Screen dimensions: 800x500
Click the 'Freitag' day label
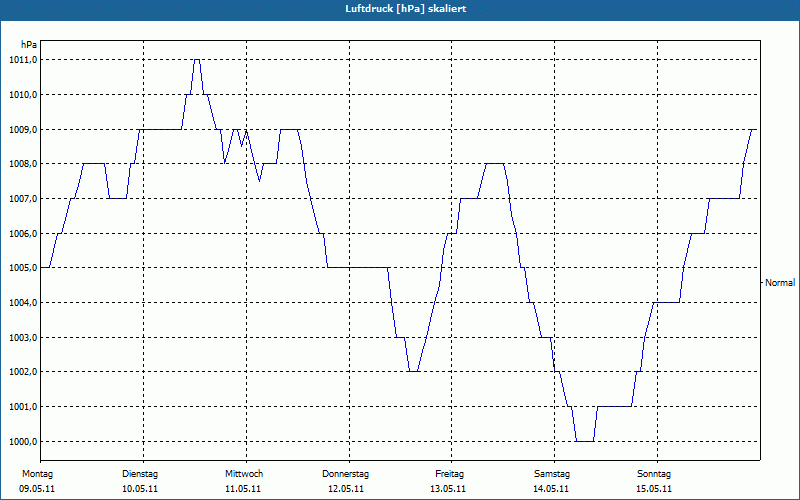coord(449,474)
